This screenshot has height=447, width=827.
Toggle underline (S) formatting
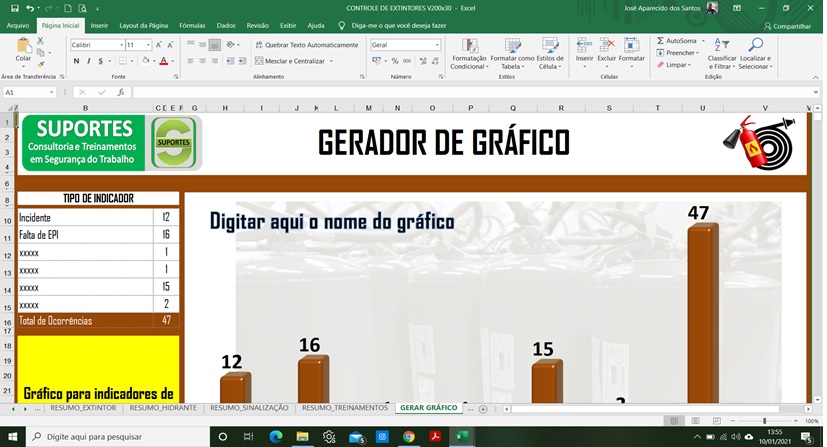101,61
